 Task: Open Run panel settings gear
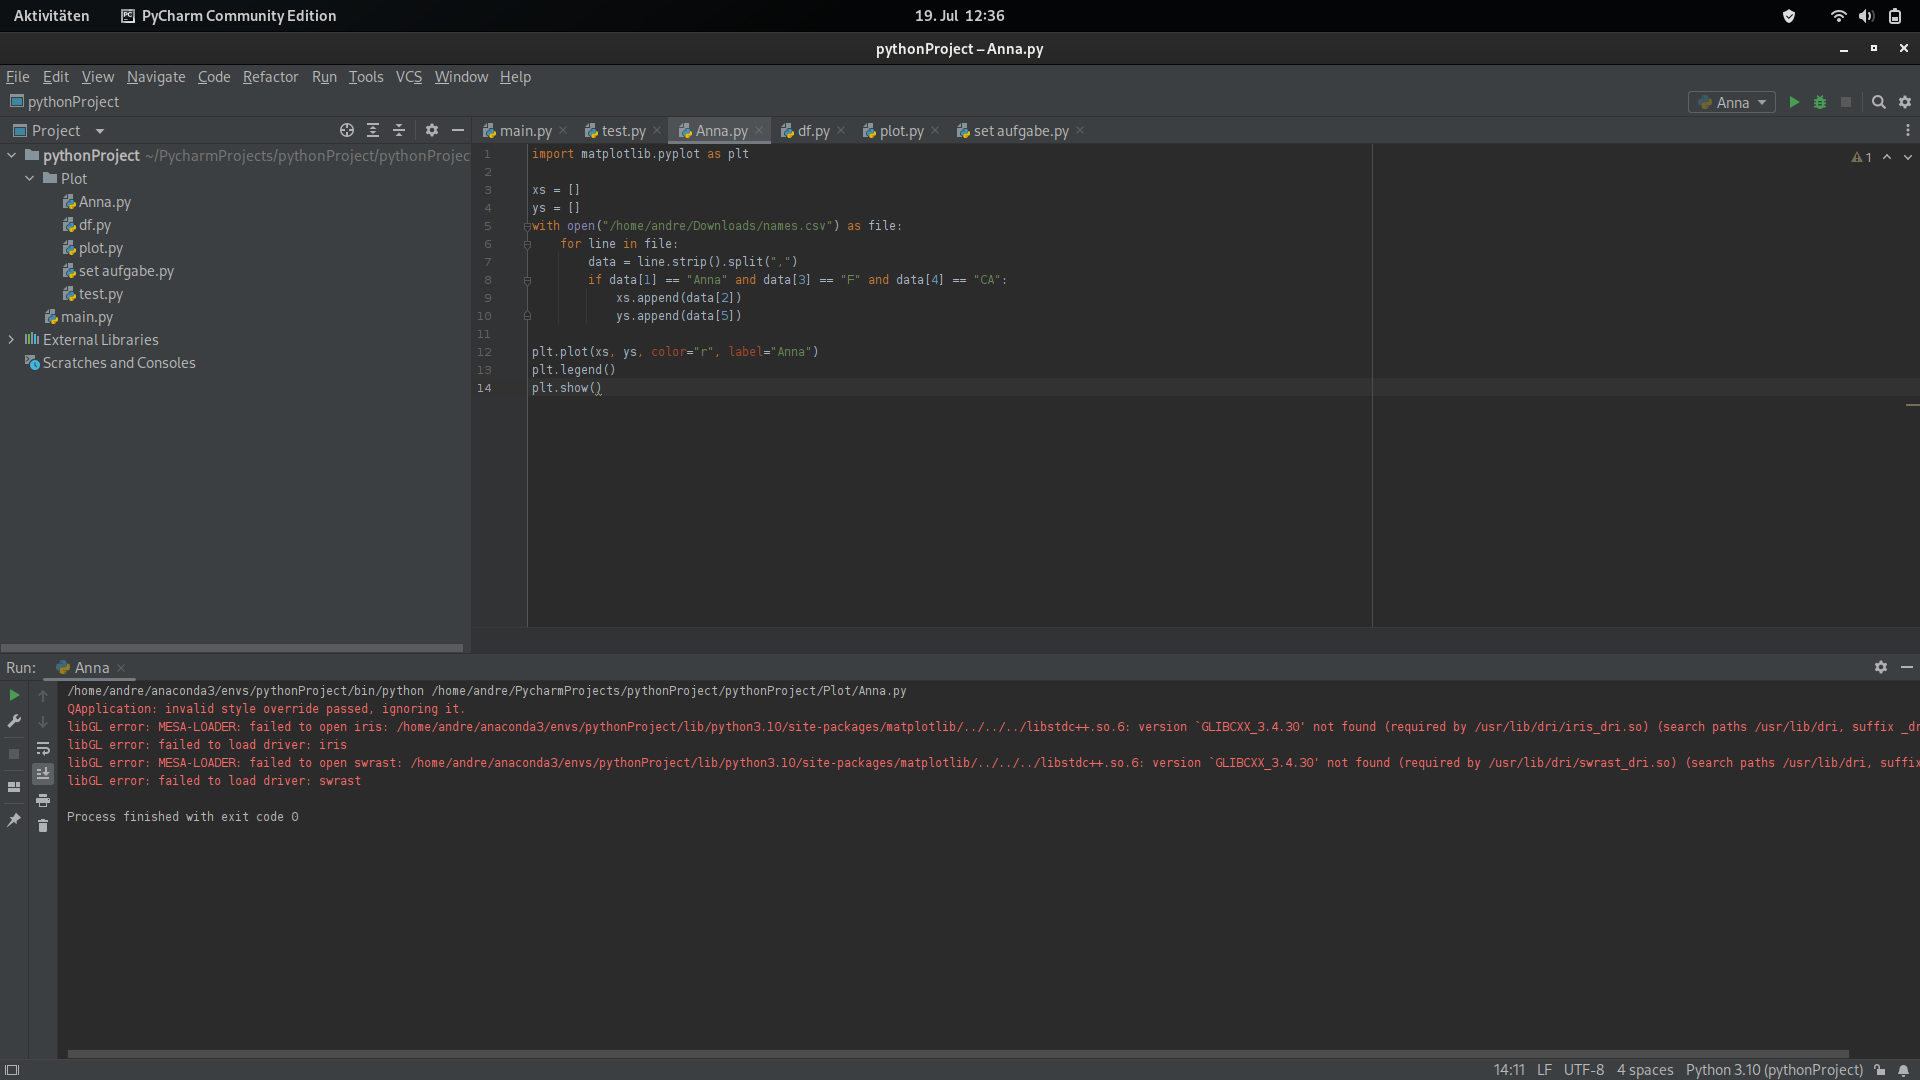tap(1881, 667)
